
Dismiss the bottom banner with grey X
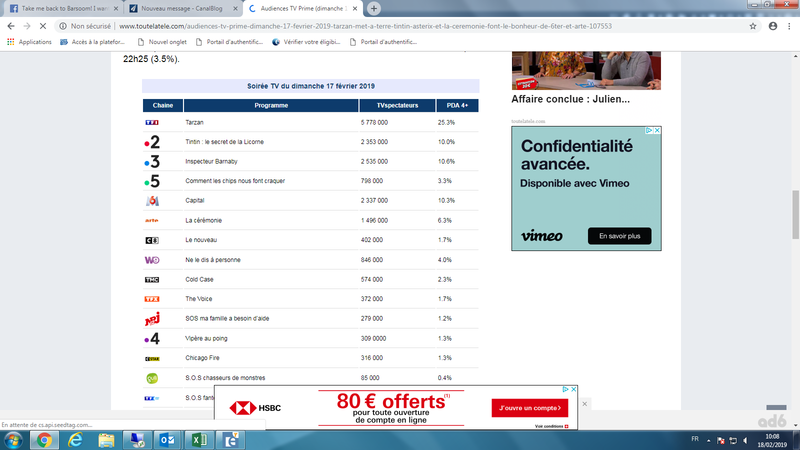pyautogui.click(x=585, y=404)
